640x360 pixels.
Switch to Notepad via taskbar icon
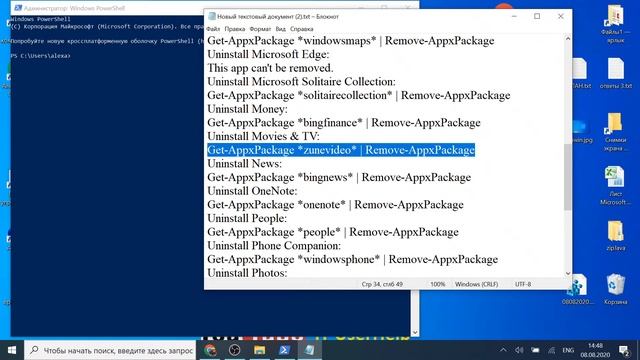point(309,350)
